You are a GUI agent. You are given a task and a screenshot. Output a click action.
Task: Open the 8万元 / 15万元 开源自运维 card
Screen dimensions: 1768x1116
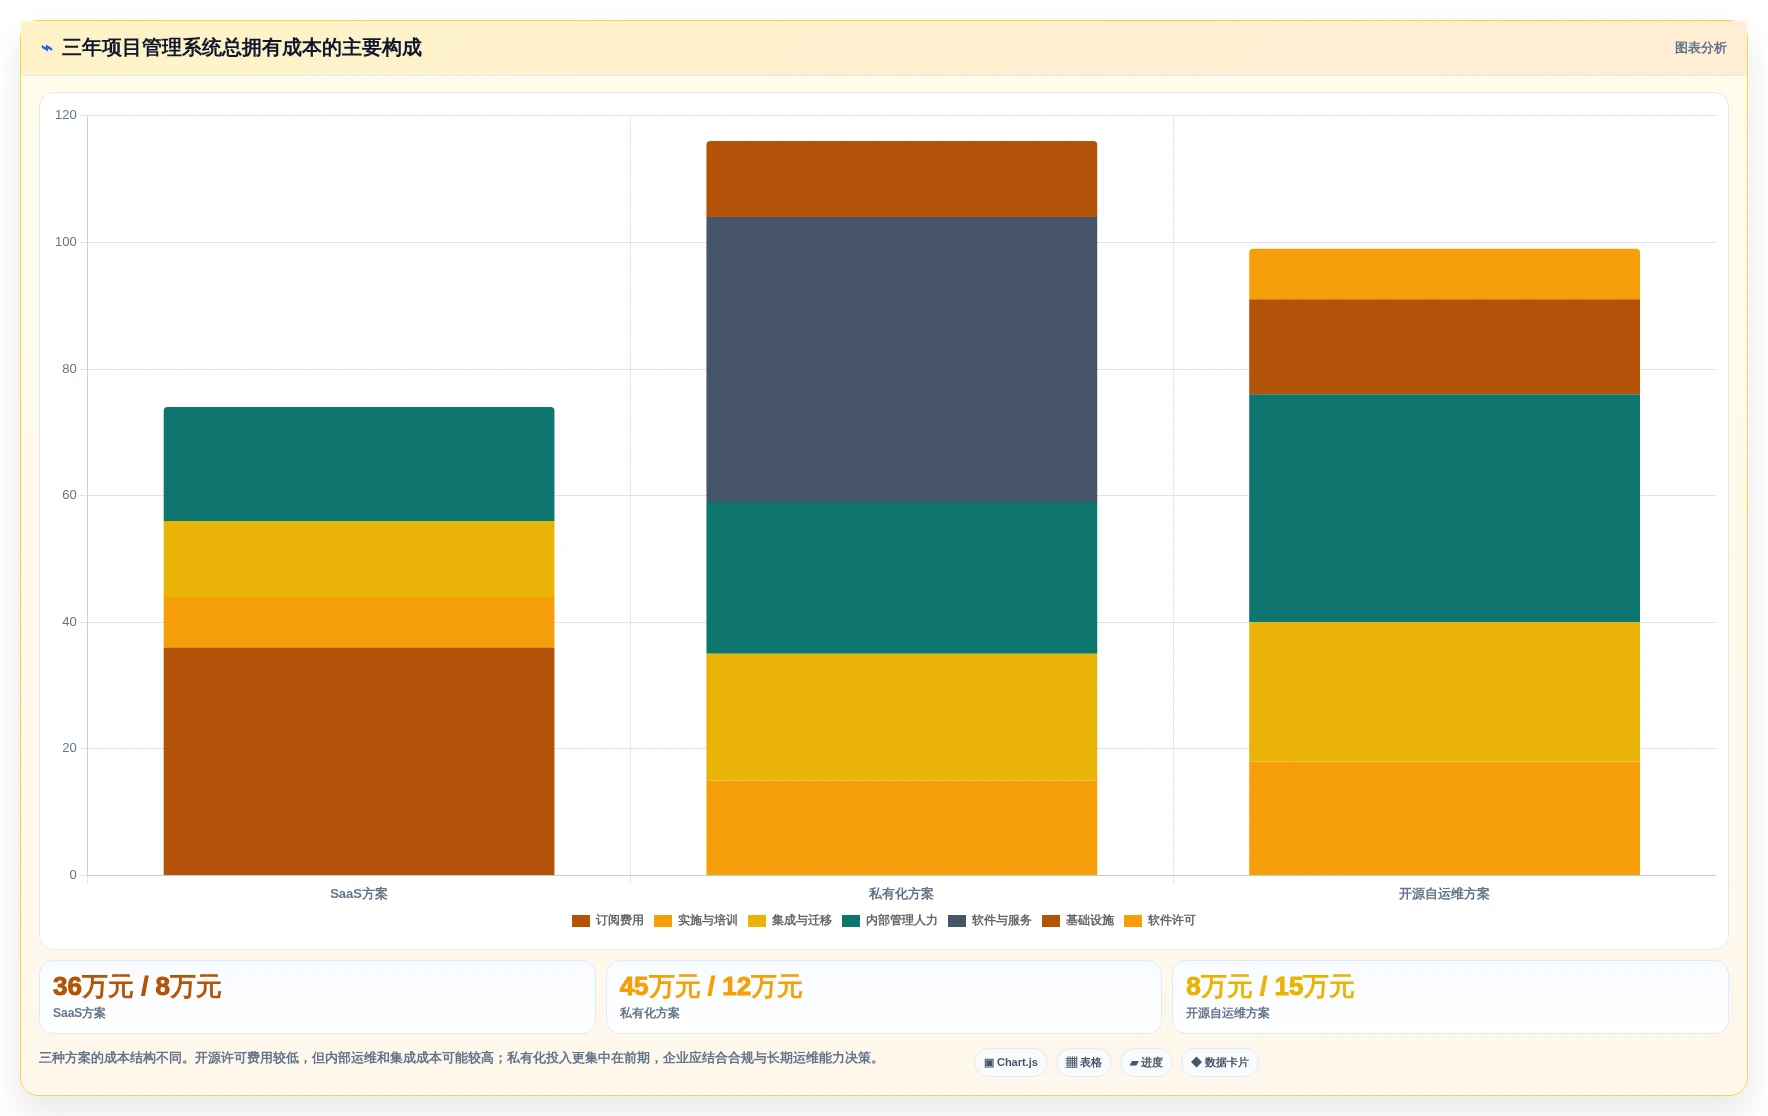click(x=1450, y=997)
